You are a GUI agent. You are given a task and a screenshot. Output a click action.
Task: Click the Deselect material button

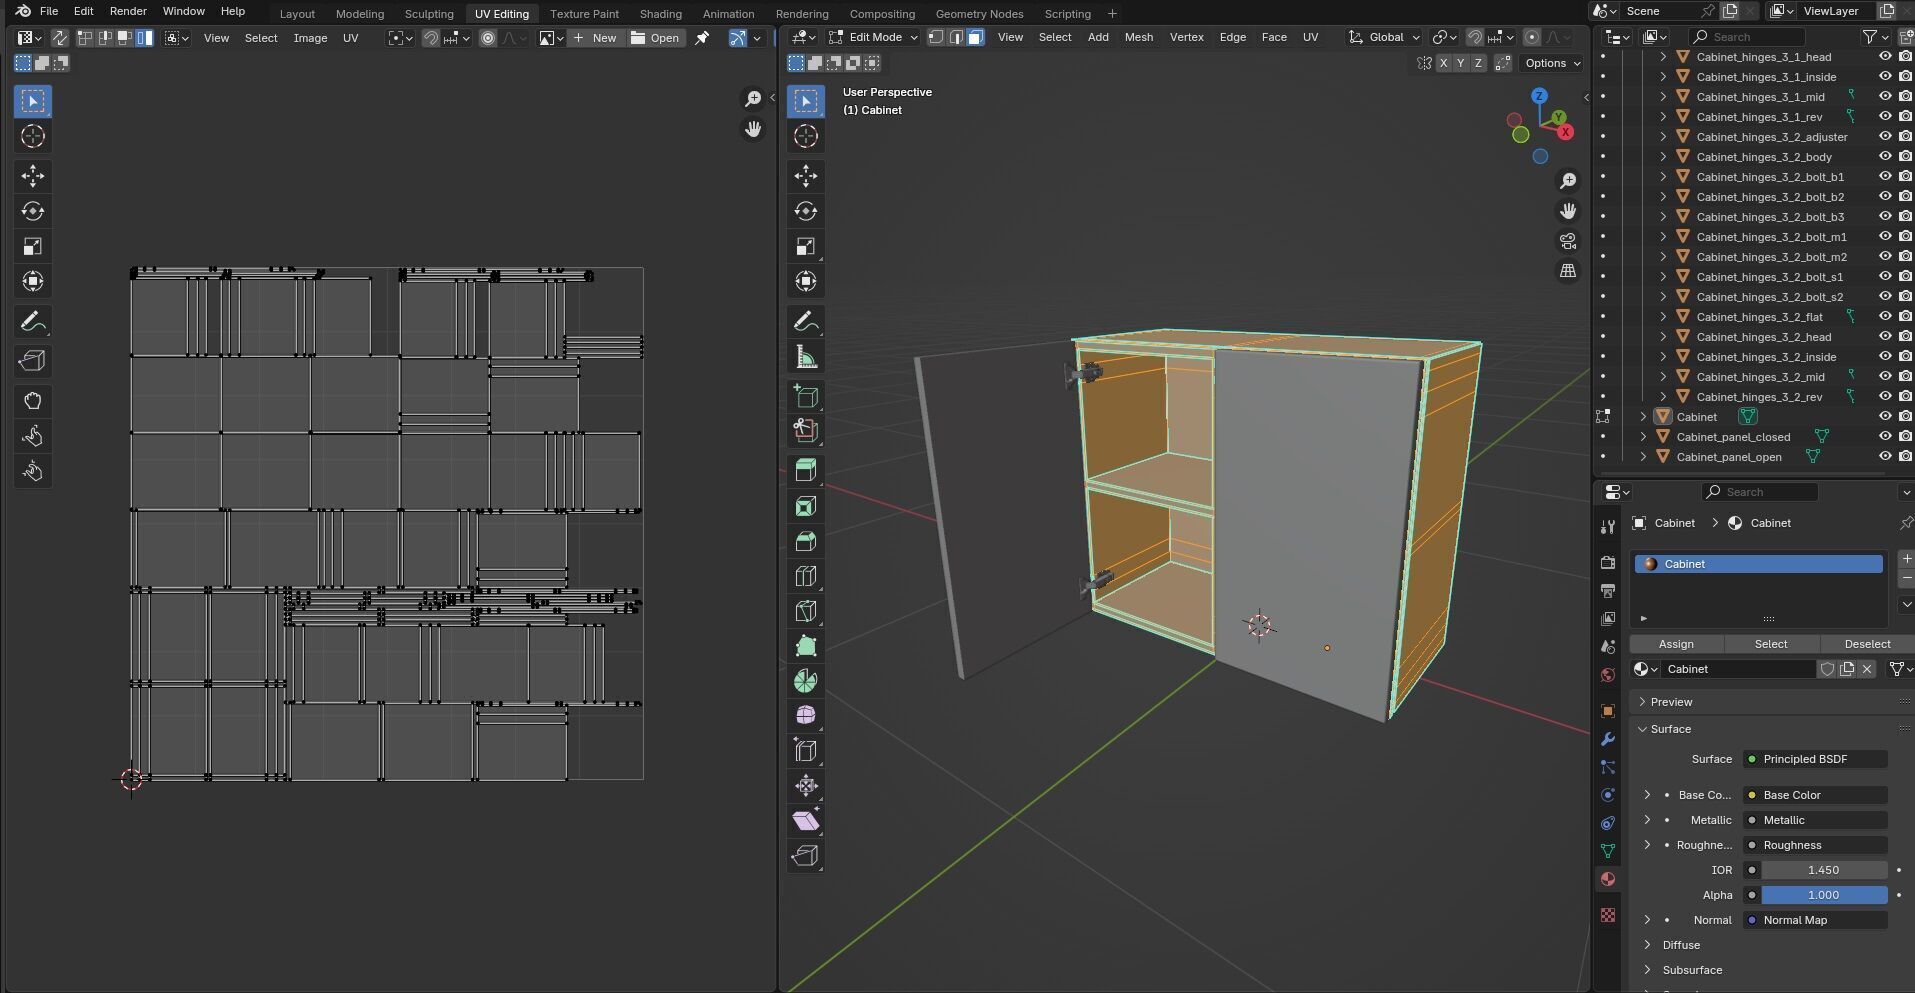tap(1867, 644)
